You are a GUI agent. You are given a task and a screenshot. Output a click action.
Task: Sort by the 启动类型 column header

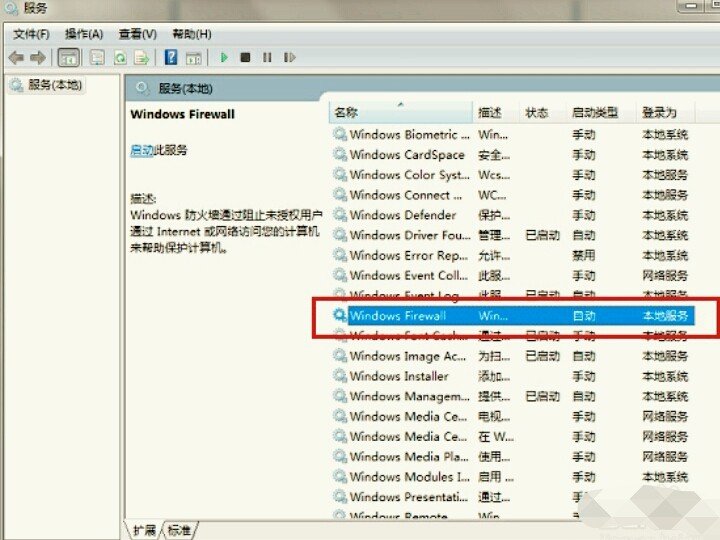coord(601,112)
